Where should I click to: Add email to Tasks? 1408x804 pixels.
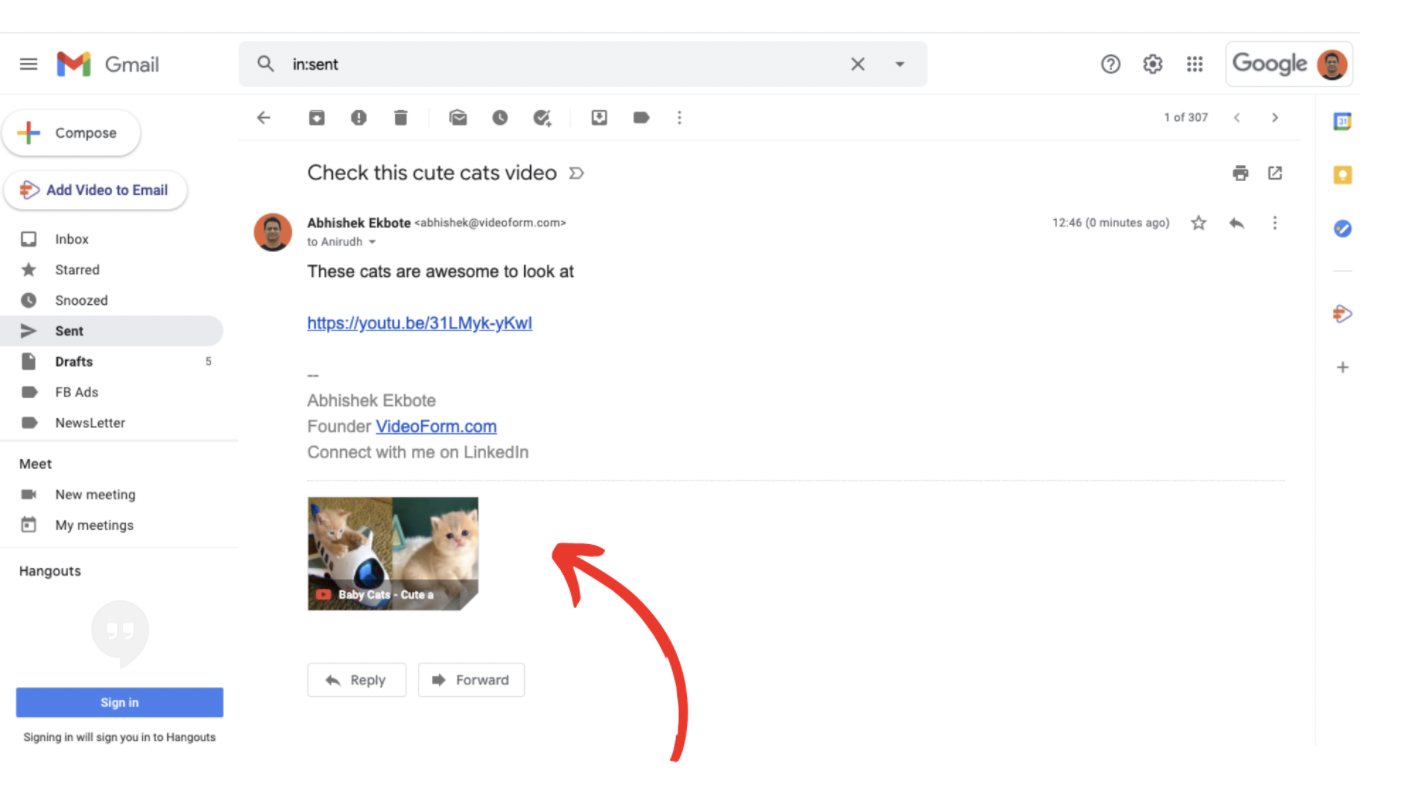[x=542, y=118]
